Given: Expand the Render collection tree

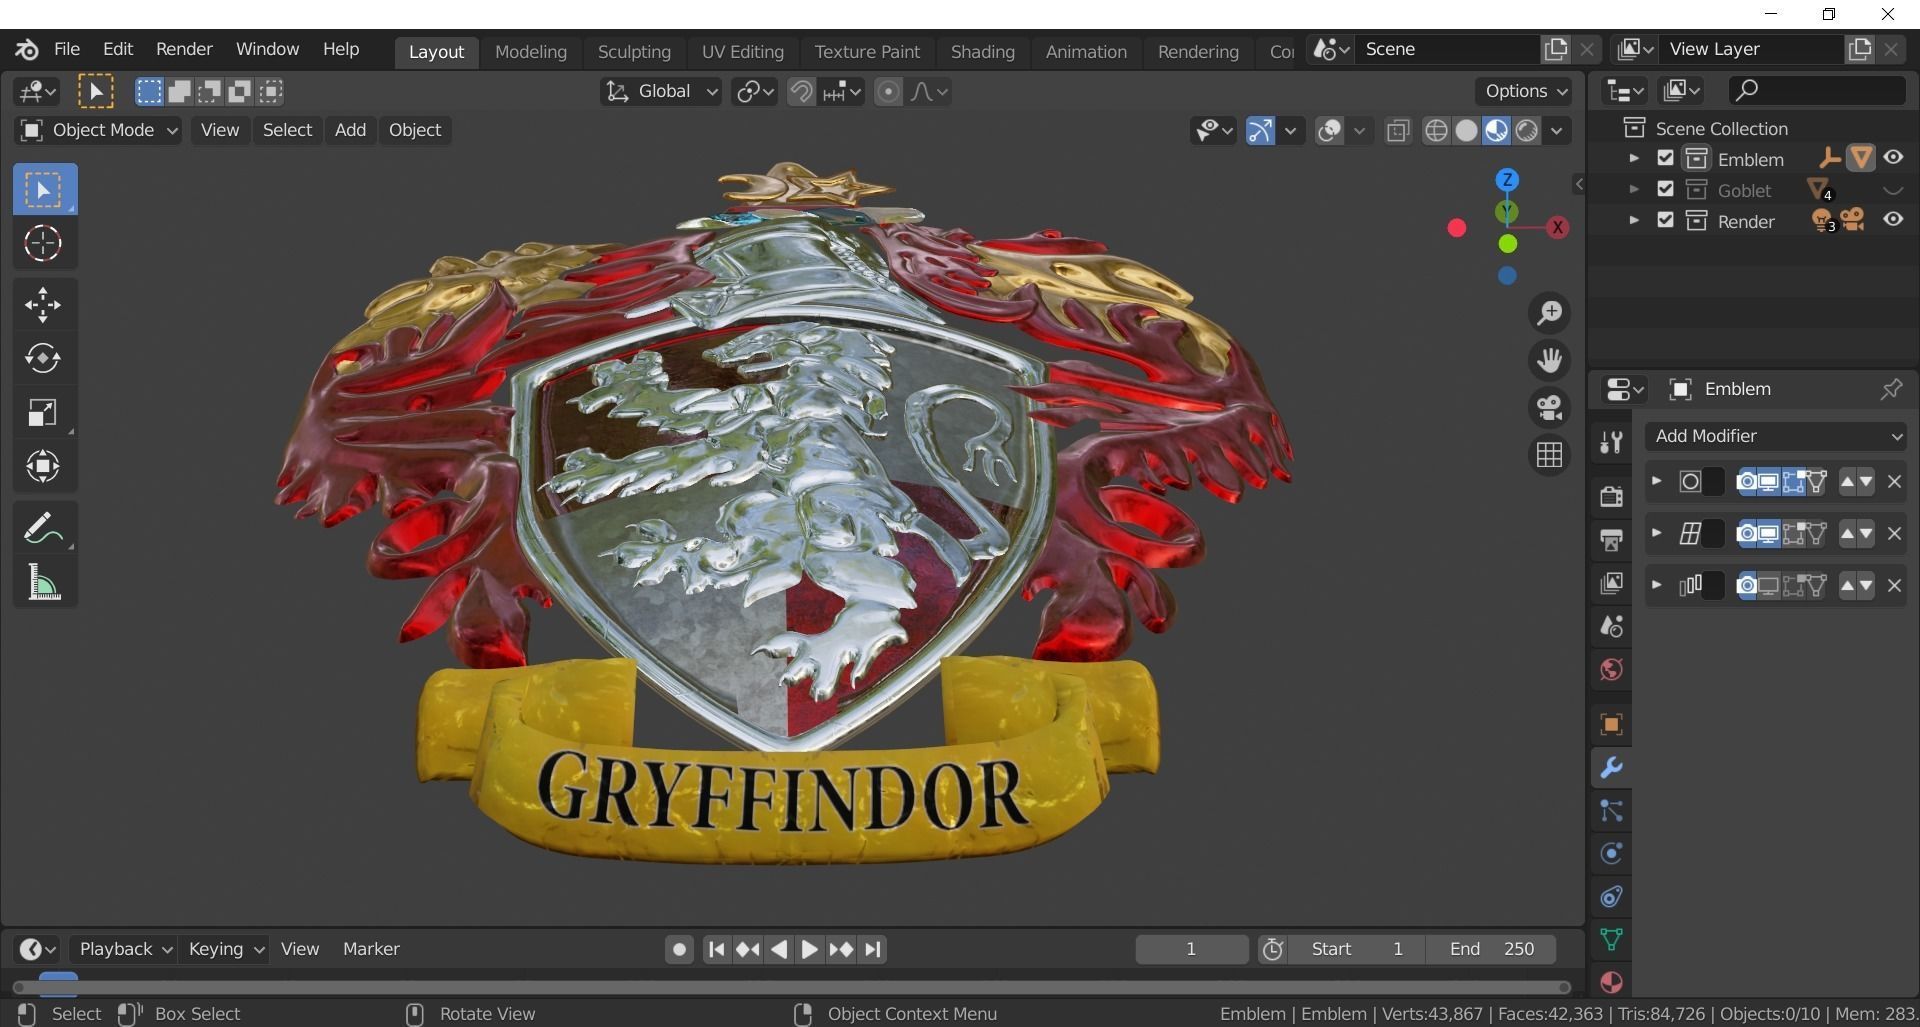Looking at the screenshot, I should [1634, 220].
